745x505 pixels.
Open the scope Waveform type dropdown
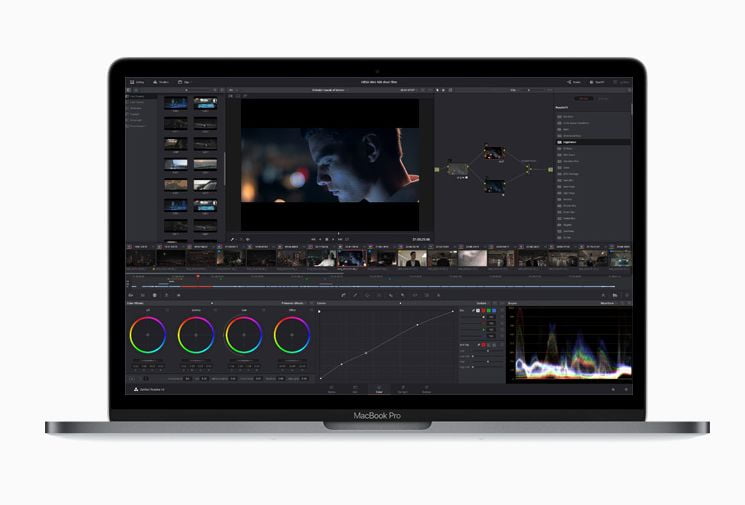point(610,303)
